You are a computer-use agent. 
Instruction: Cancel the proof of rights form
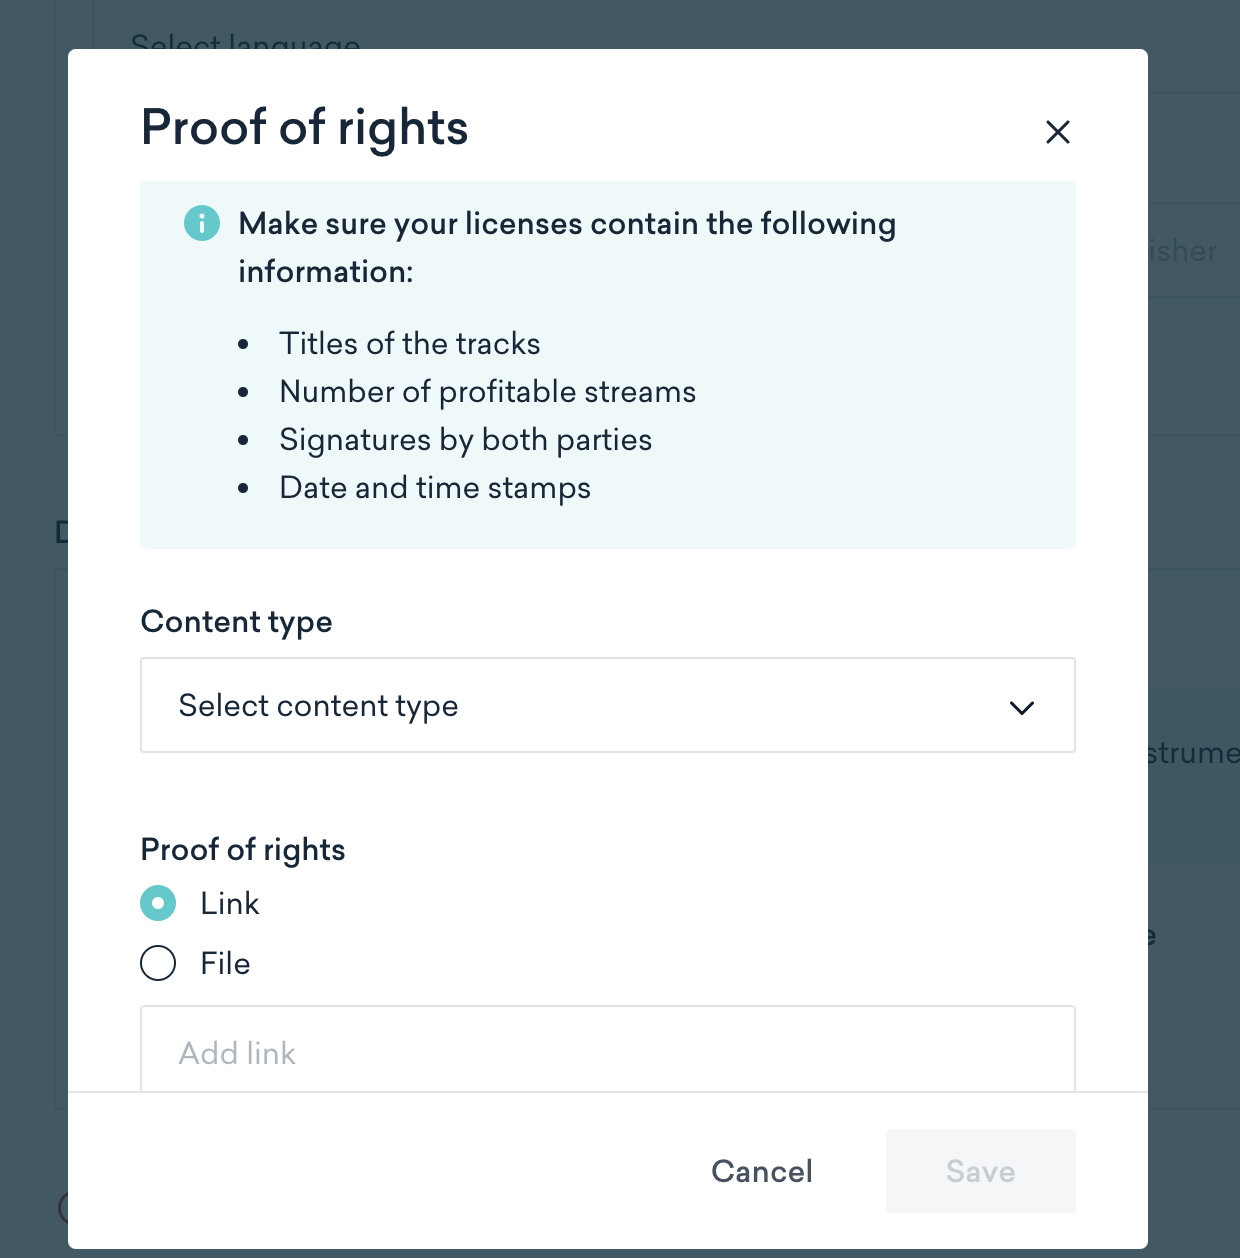coord(762,1171)
